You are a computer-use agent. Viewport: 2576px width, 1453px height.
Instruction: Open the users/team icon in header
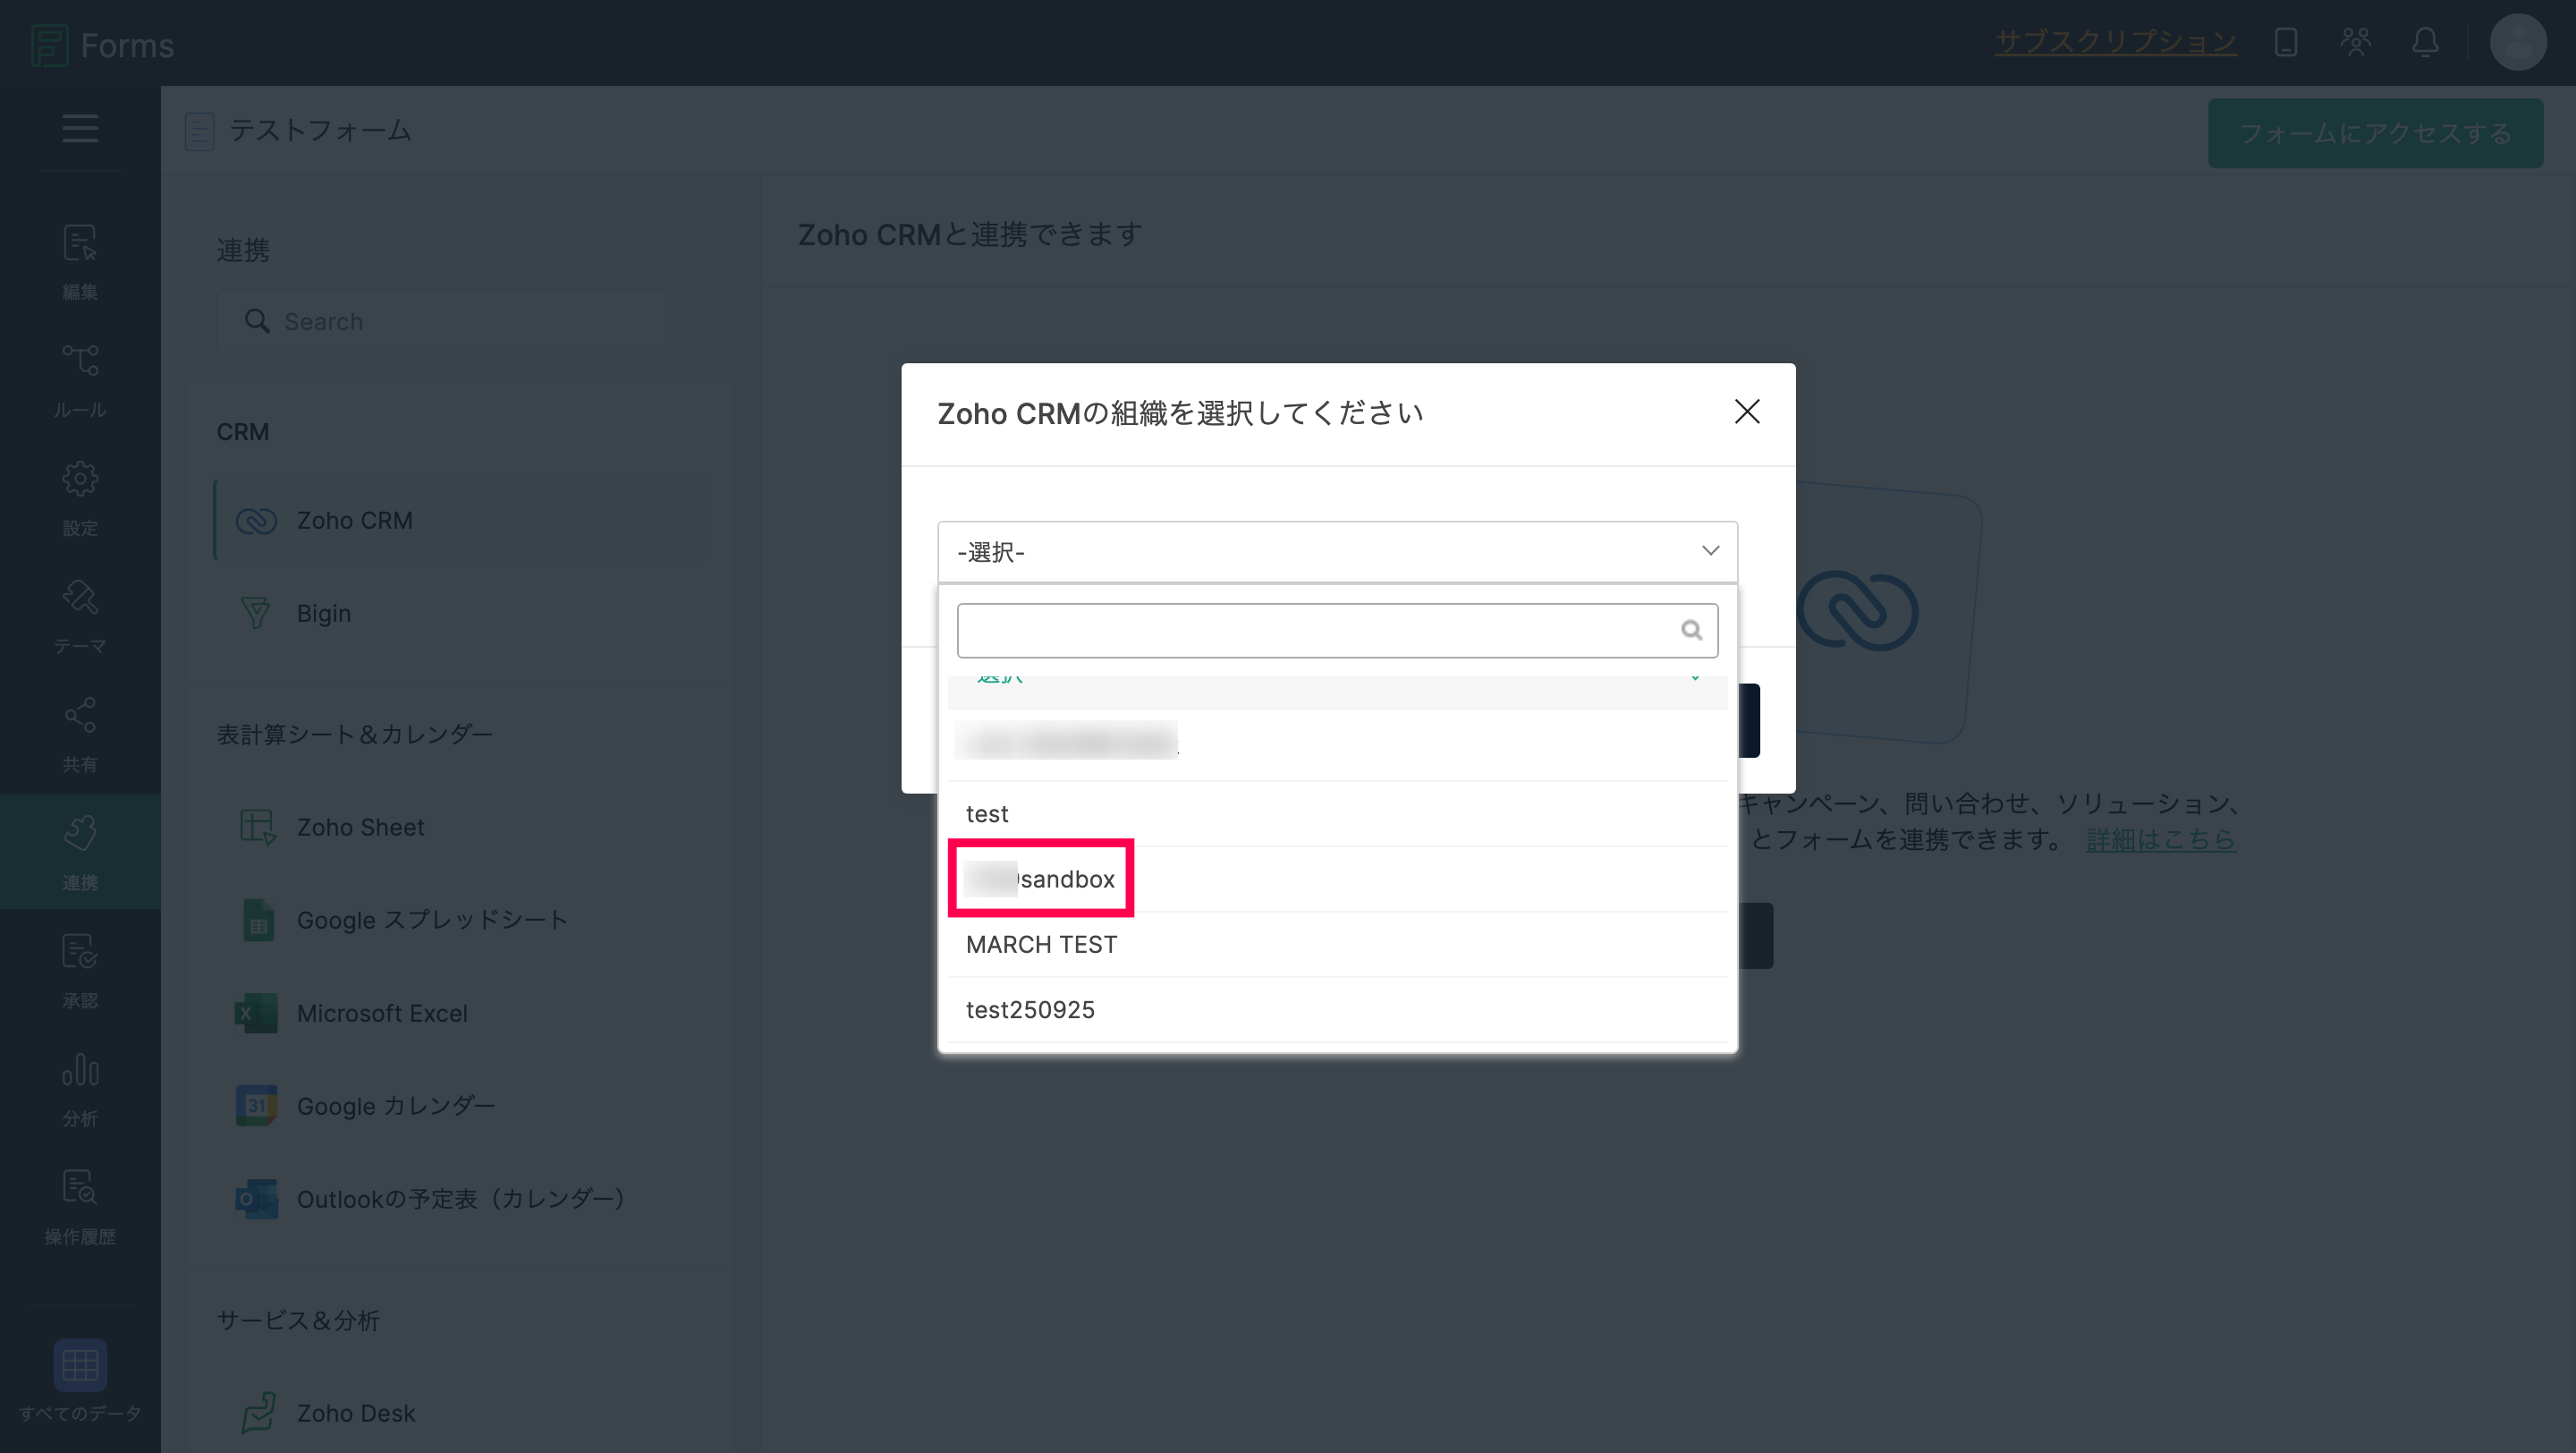click(2356, 42)
